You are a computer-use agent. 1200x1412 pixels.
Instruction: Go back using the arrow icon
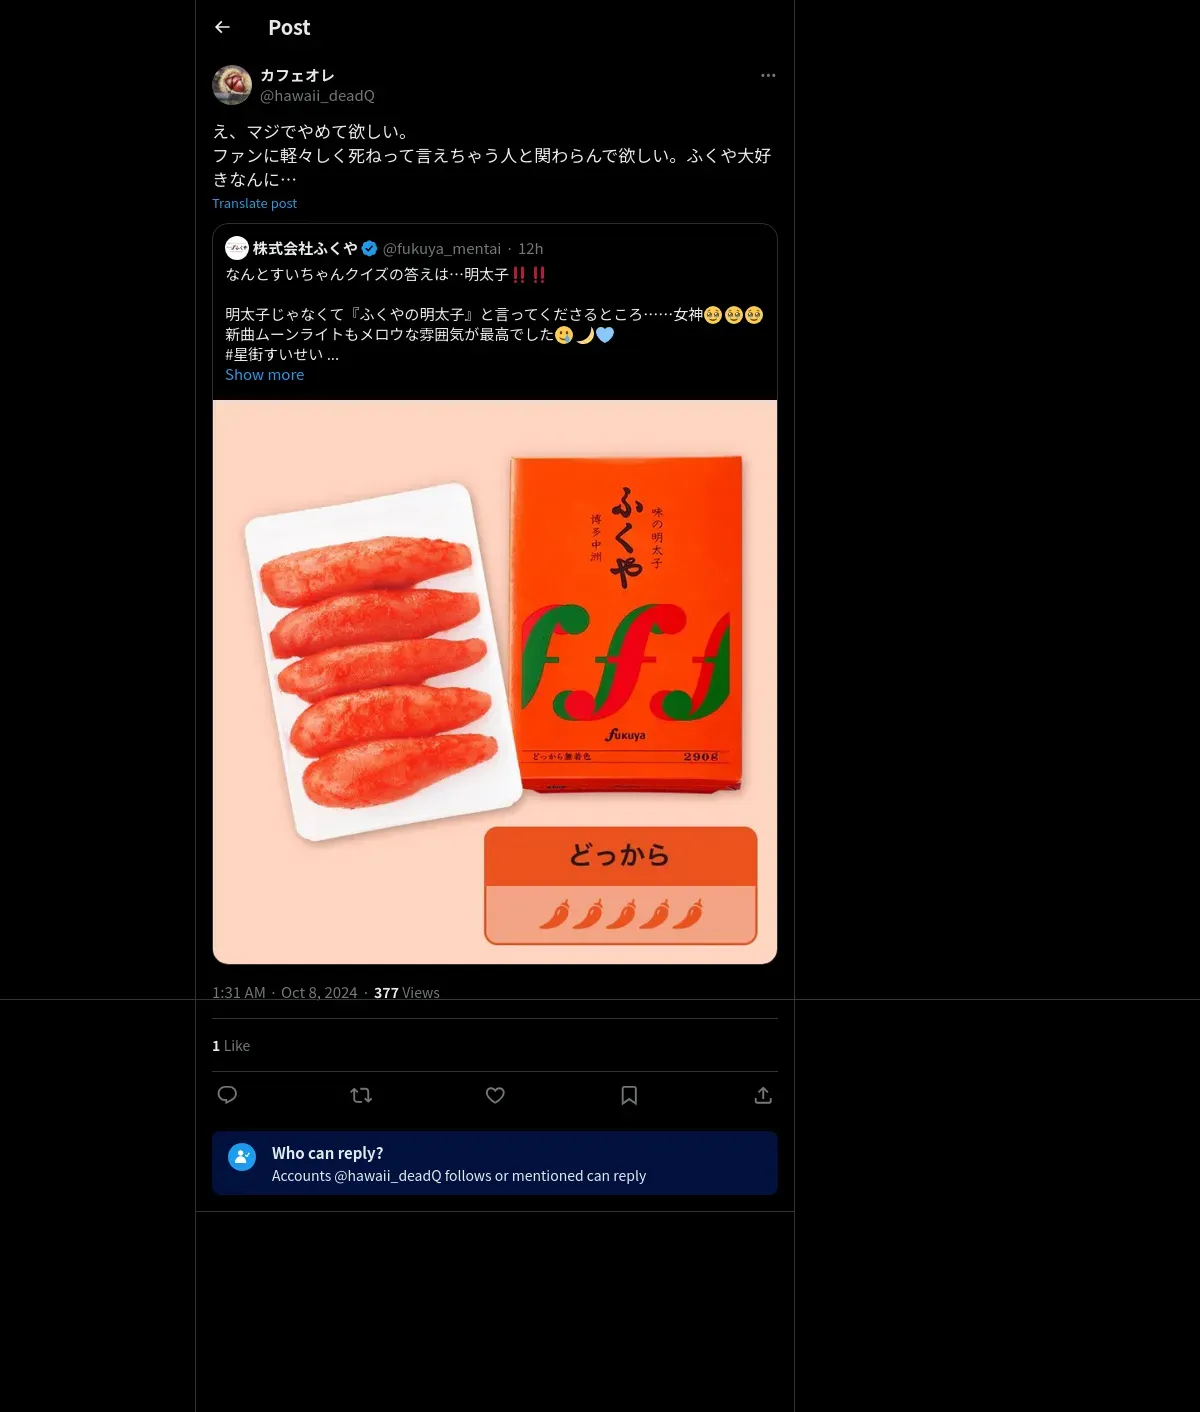(222, 27)
